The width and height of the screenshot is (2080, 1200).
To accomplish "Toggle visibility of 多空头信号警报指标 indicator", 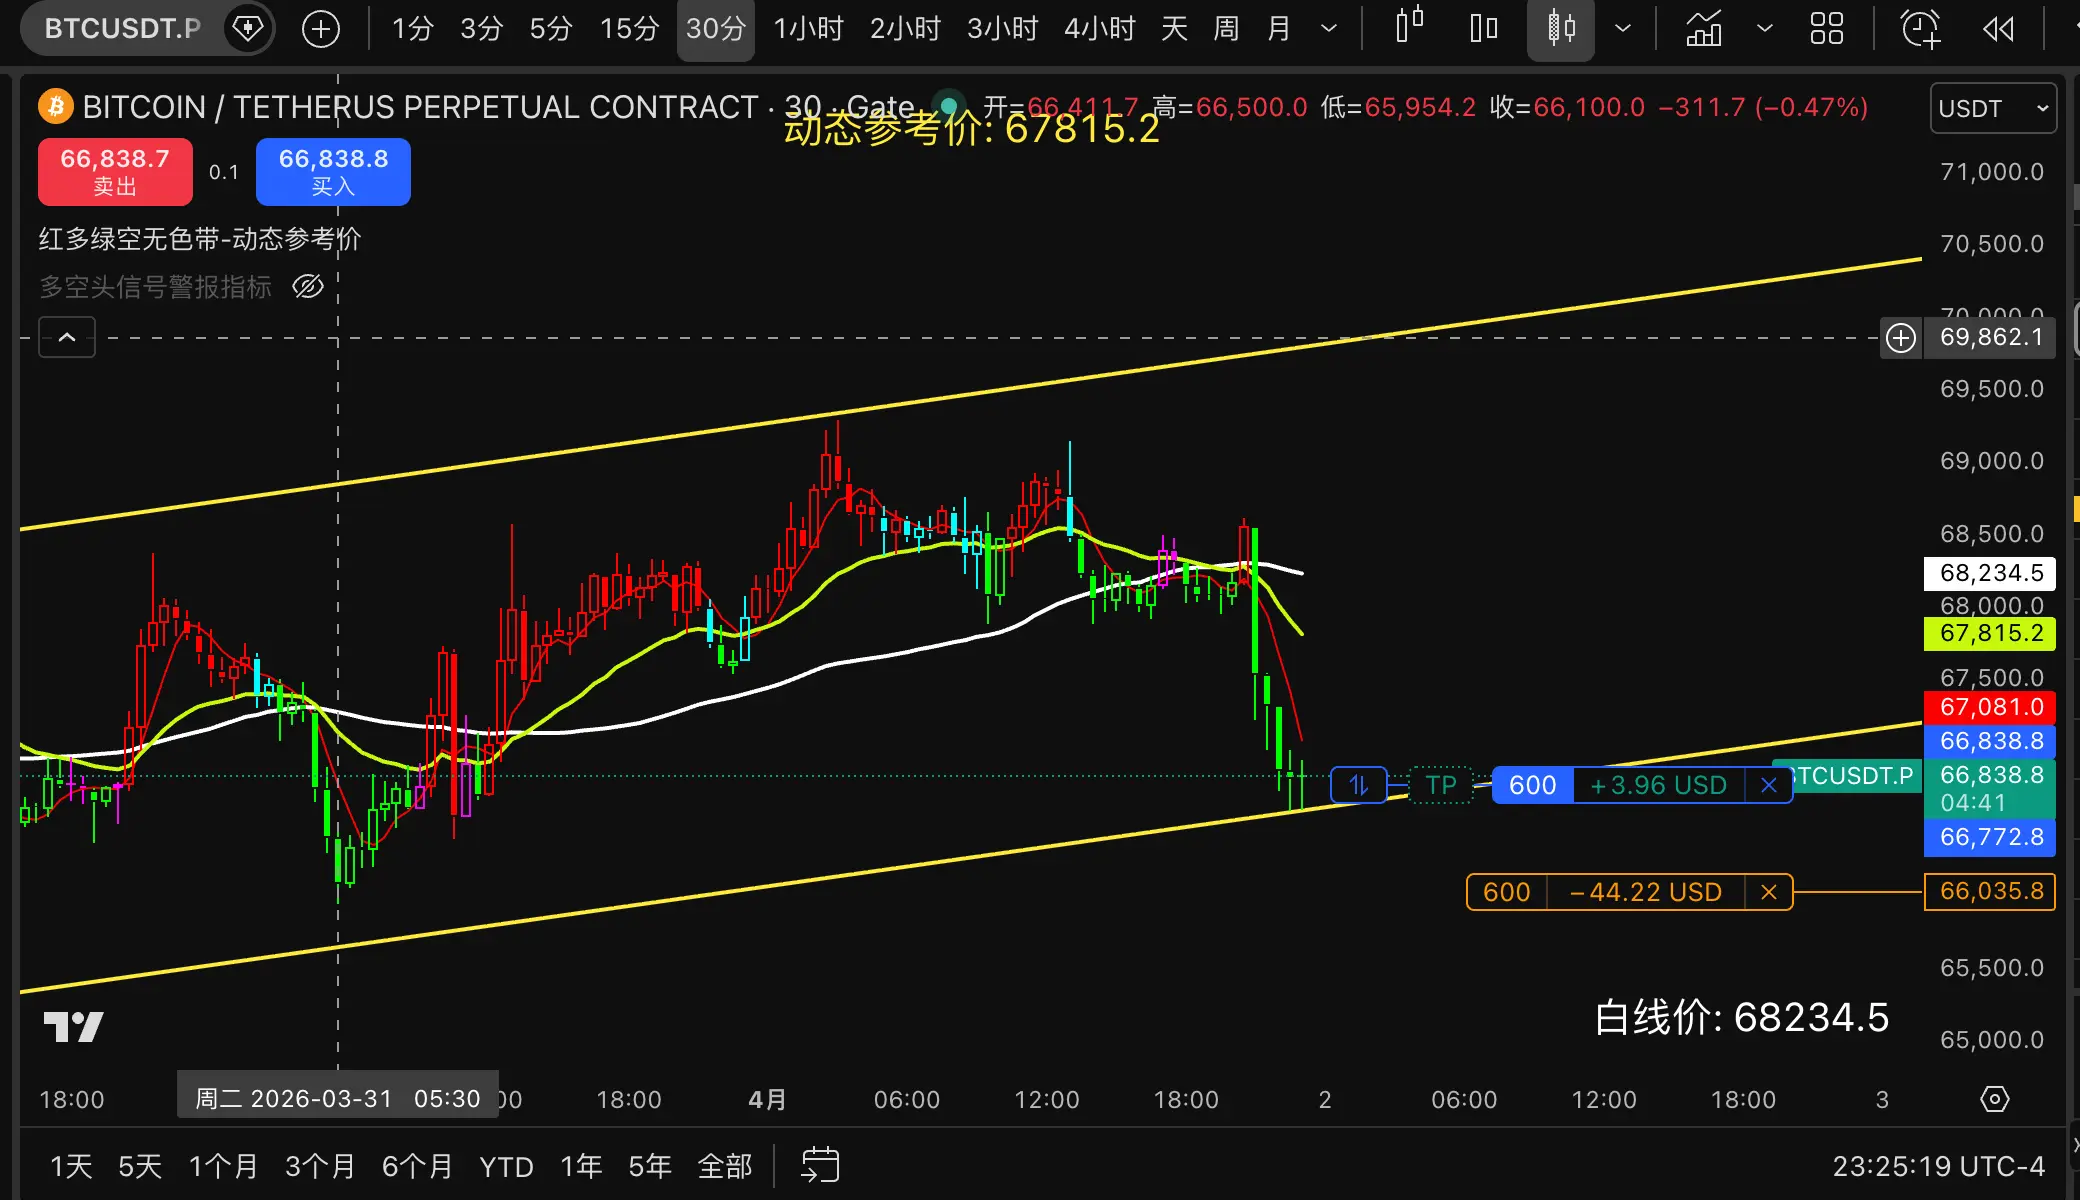I will (308, 287).
